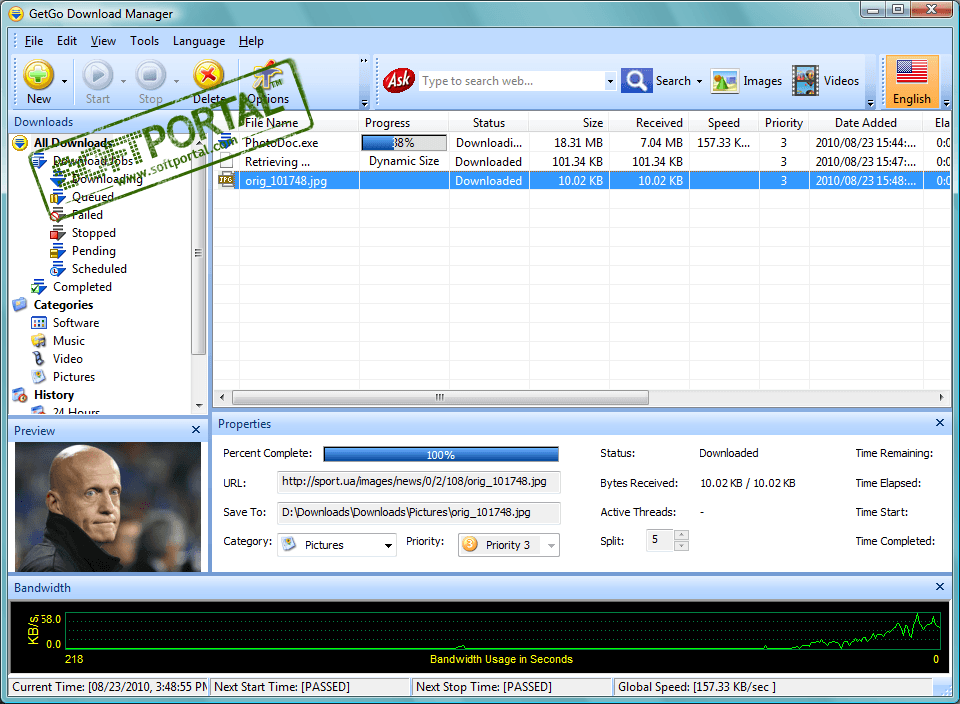Click the JPG file icon of orig_101748.jpg
Viewport: 960px width, 704px height.
[x=227, y=180]
